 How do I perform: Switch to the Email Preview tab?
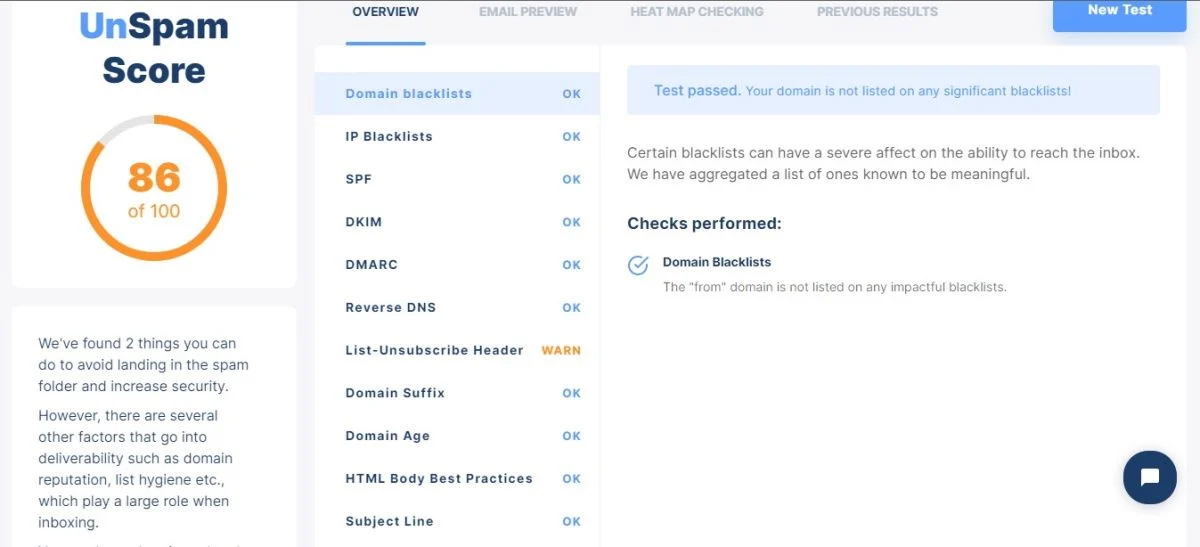528,12
